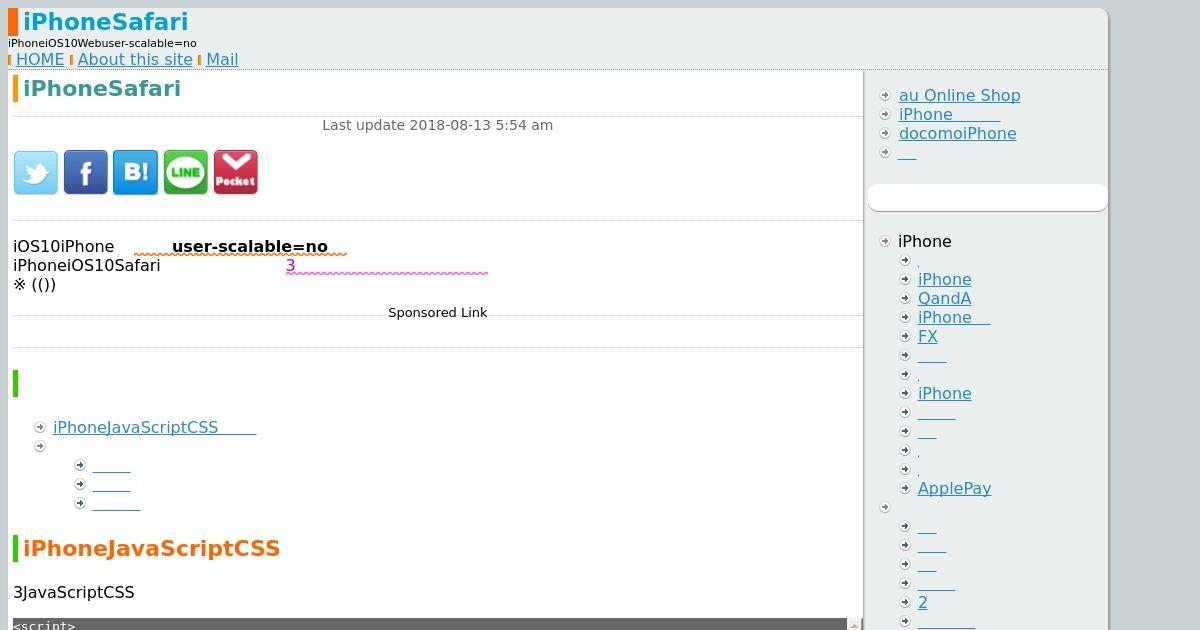
Task: Open the '2' link in the sidebar
Action: 922,603
